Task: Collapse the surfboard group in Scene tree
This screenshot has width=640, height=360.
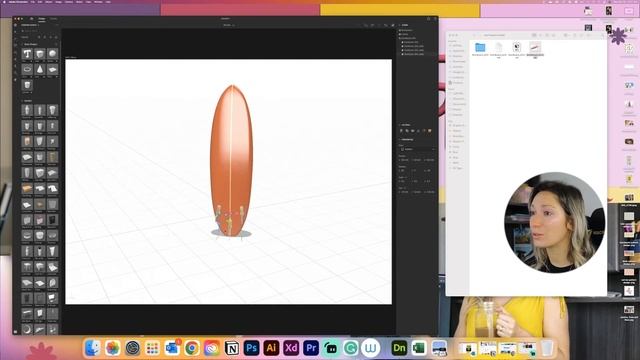Action: (400, 38)
